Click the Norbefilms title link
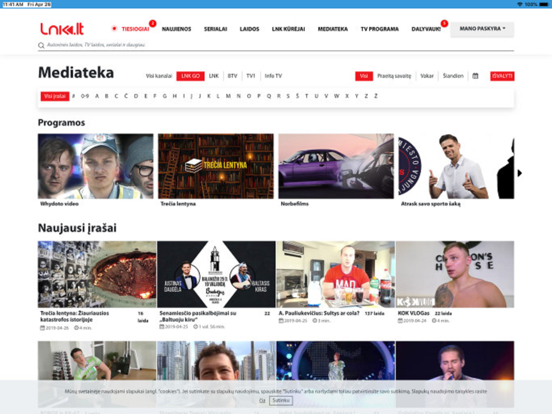The height and width of the screenshot is (414, 552). click(295, 204)
